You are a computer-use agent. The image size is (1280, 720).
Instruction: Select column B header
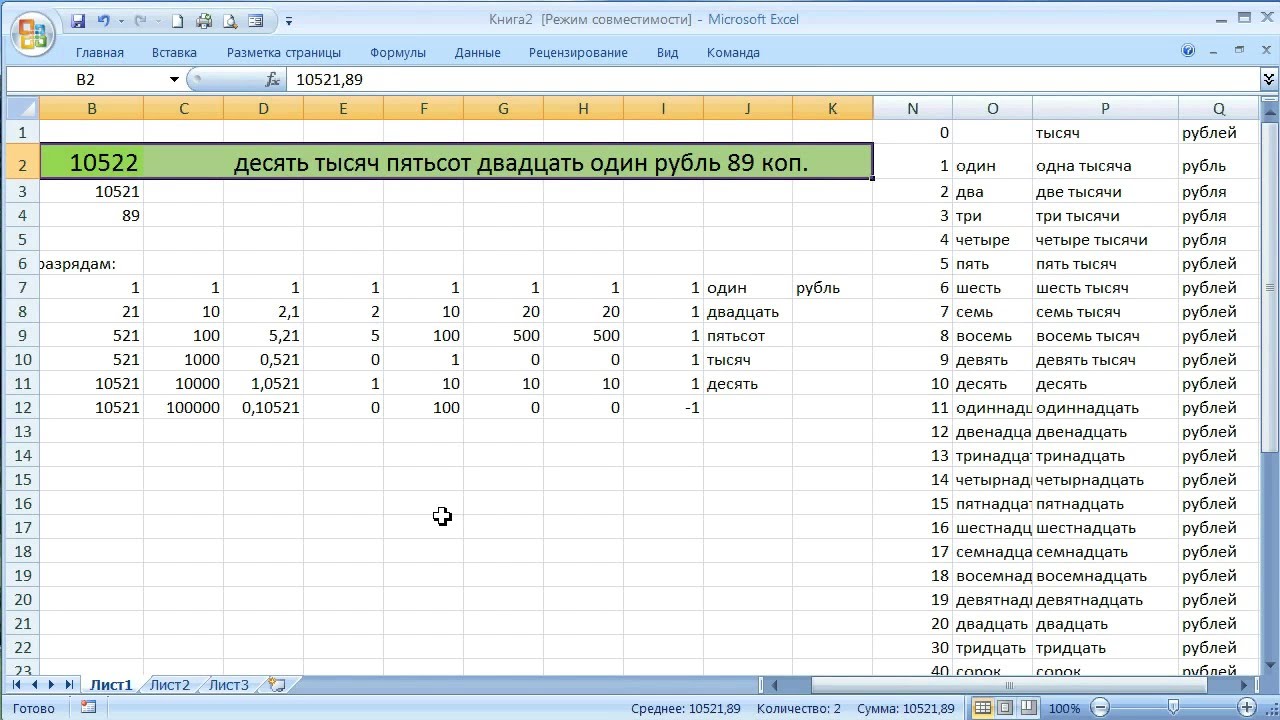pos(92,108)
